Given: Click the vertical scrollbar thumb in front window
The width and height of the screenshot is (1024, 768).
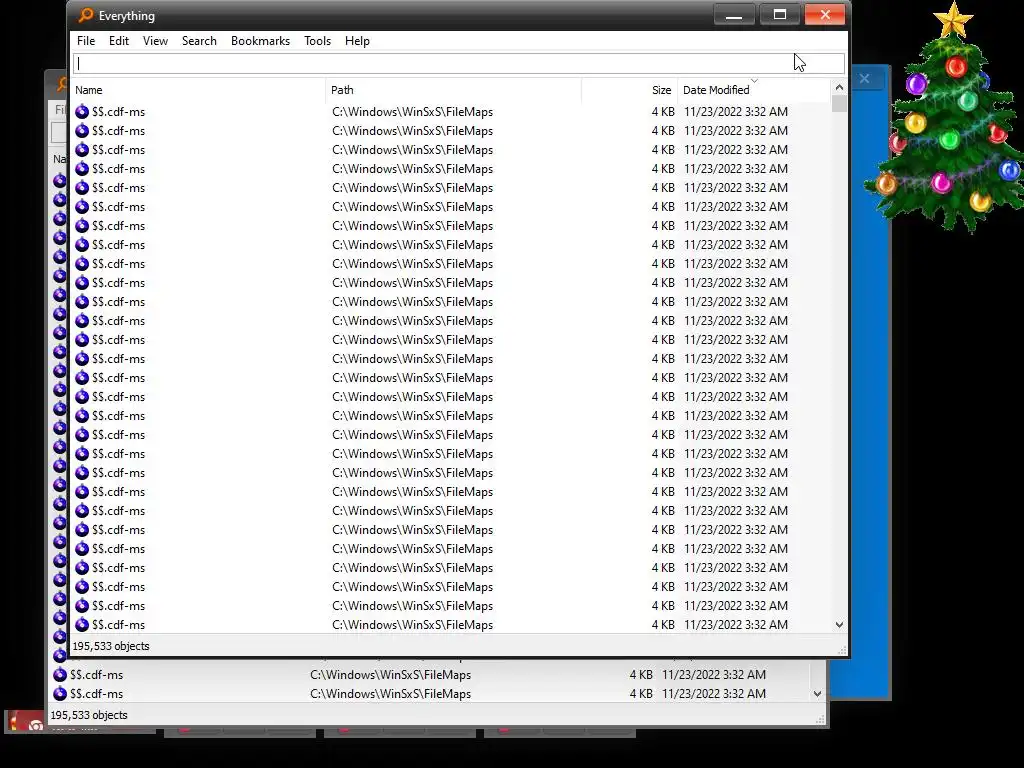Looking at the screenshot, I should (x=839, y=104).
